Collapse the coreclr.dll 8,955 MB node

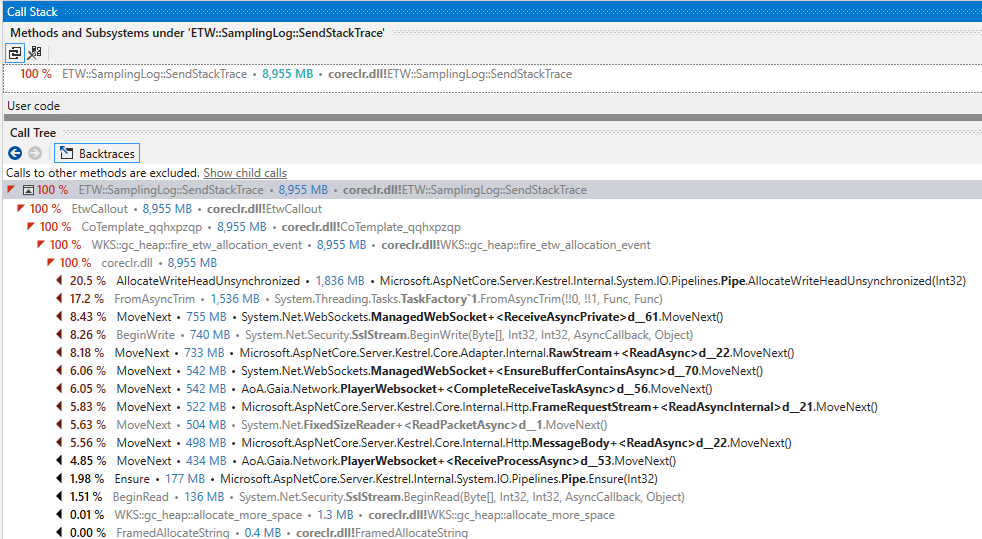[51, 262]
